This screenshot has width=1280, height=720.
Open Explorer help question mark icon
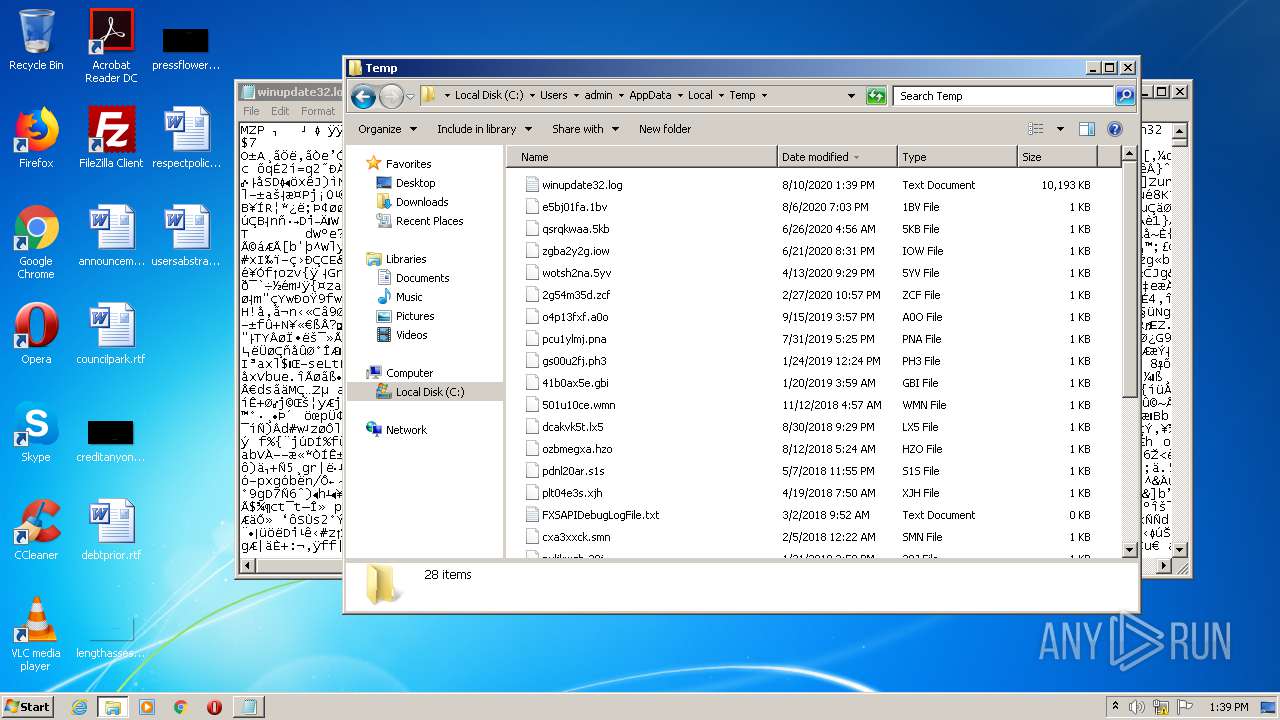(1115, 129)
